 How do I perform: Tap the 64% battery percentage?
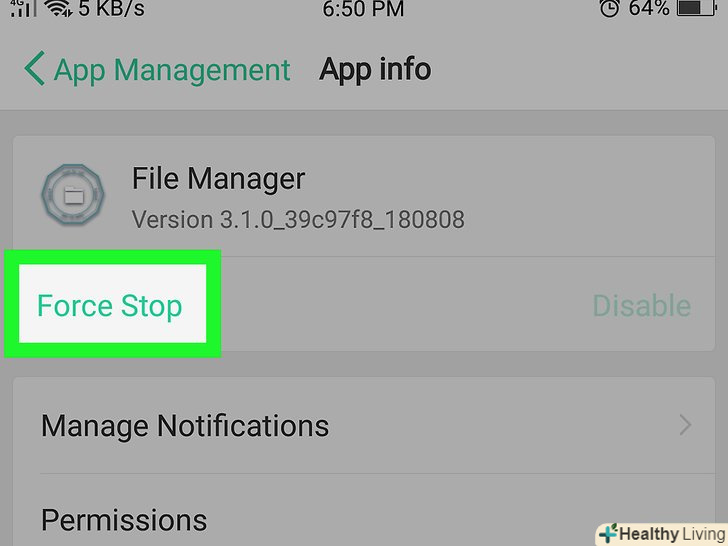(649, 8)
